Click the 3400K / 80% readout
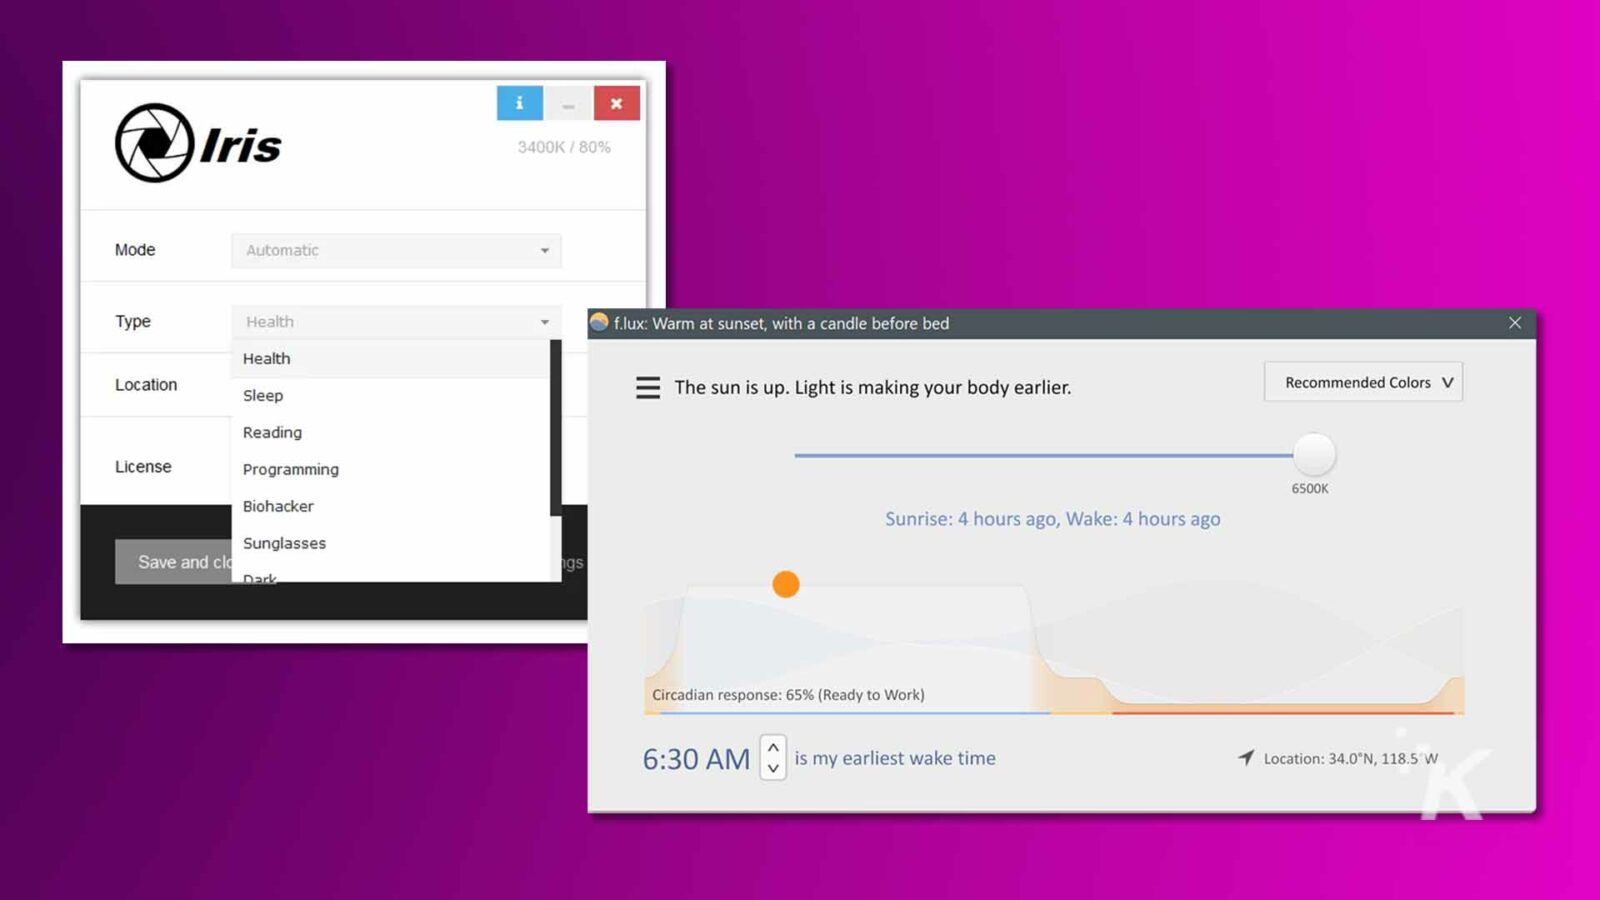Screen dimensions: 1600x900 click(x=564, y=147)
